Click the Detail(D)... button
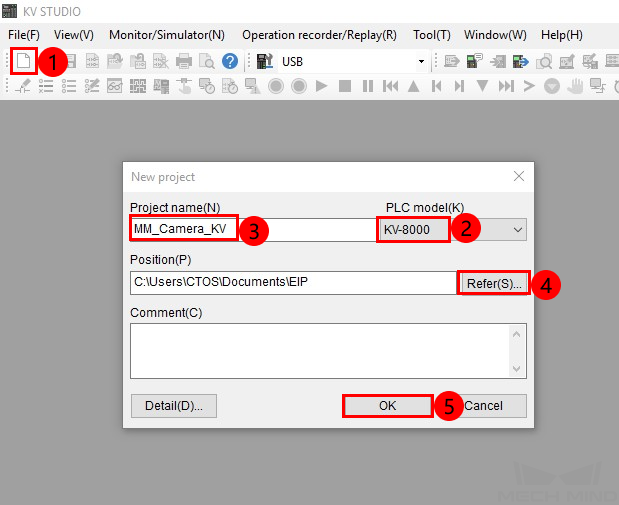Screen dimensions: 619x505 [x=174, y=406]
